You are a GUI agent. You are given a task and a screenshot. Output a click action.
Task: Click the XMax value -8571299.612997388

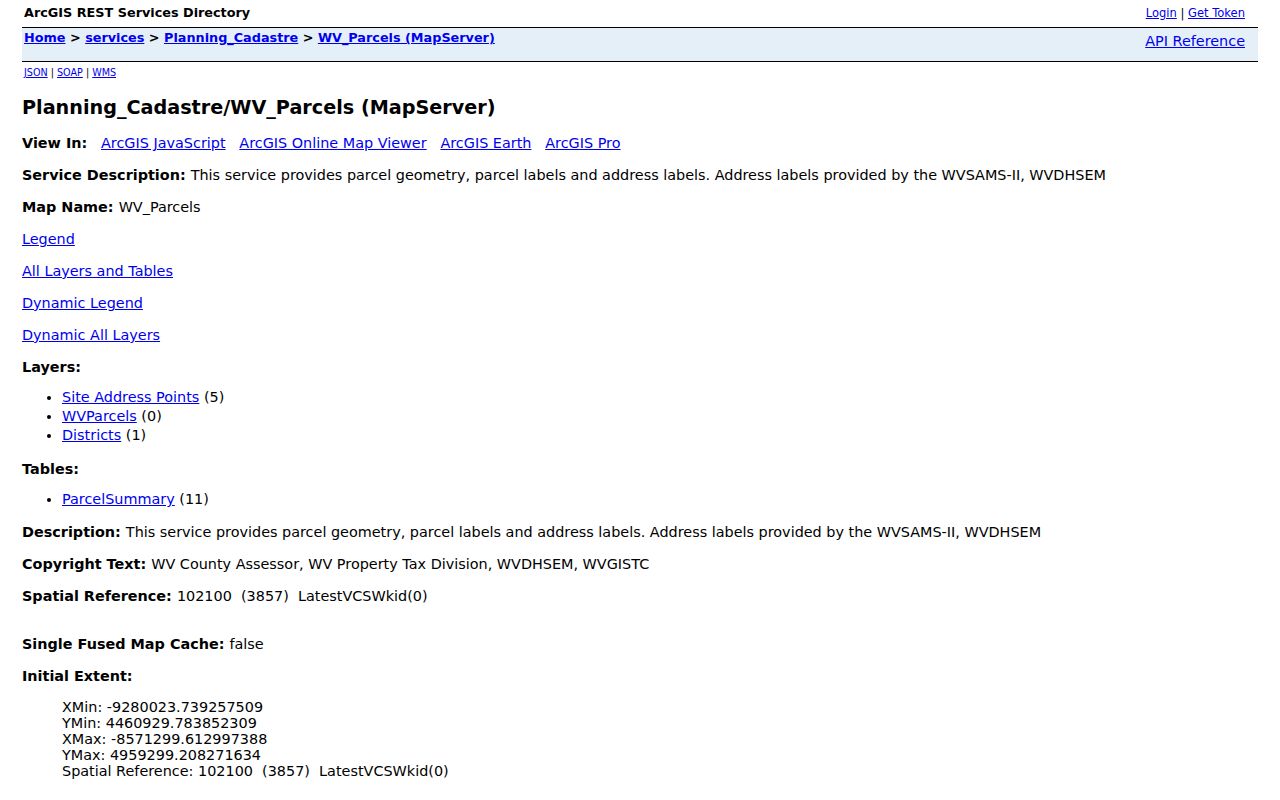point(189,739)
